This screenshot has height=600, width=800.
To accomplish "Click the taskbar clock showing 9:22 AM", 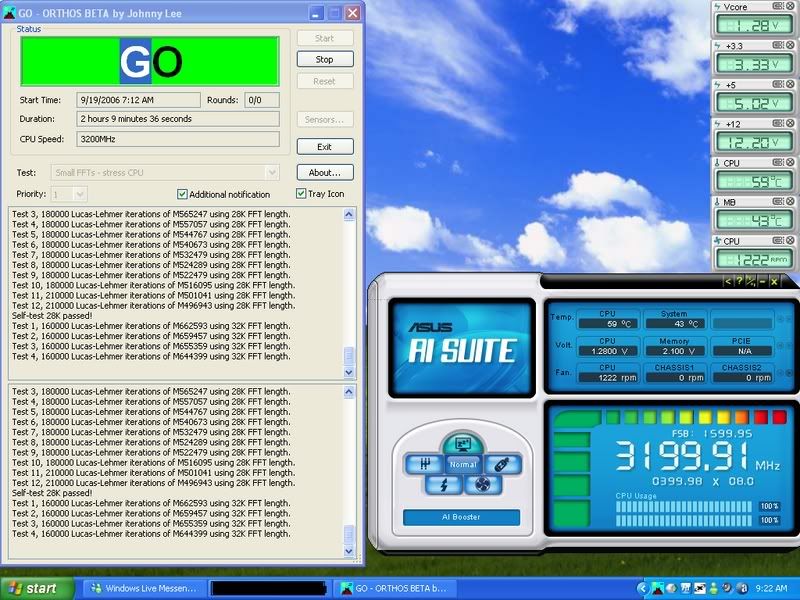I will (x=771, y=588).
